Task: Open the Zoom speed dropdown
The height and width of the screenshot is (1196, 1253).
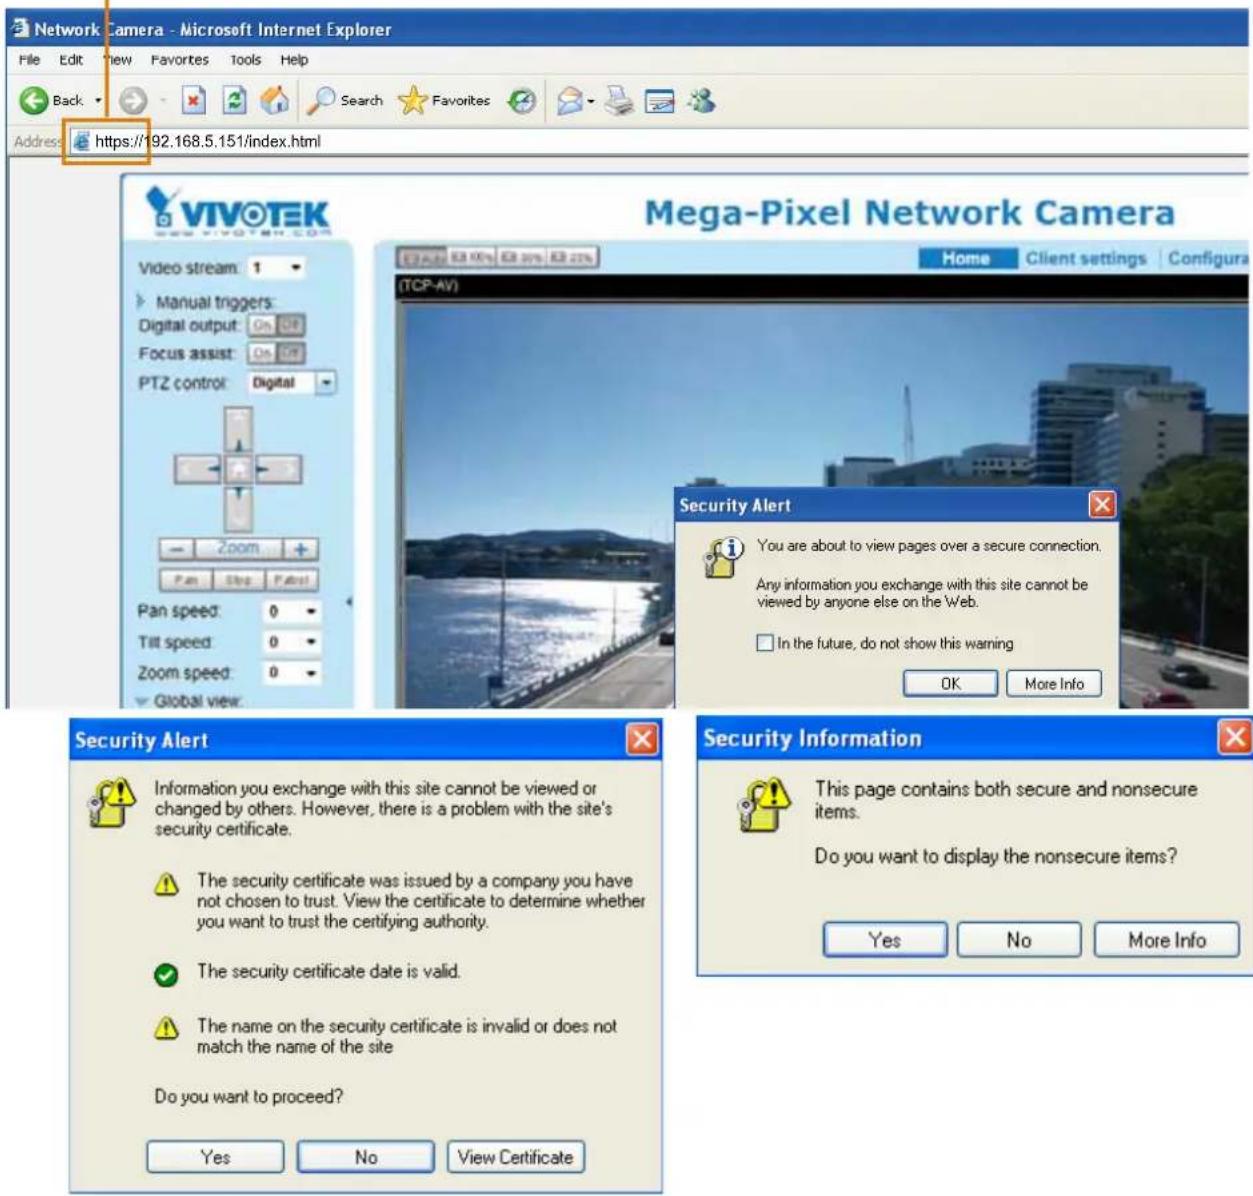Action: 292,673
